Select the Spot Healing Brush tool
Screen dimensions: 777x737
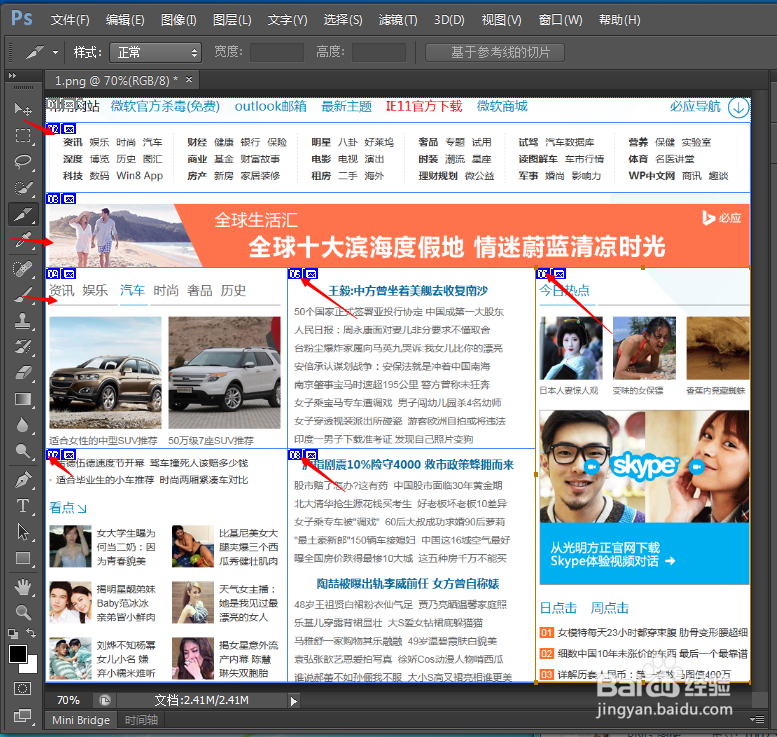23,268
